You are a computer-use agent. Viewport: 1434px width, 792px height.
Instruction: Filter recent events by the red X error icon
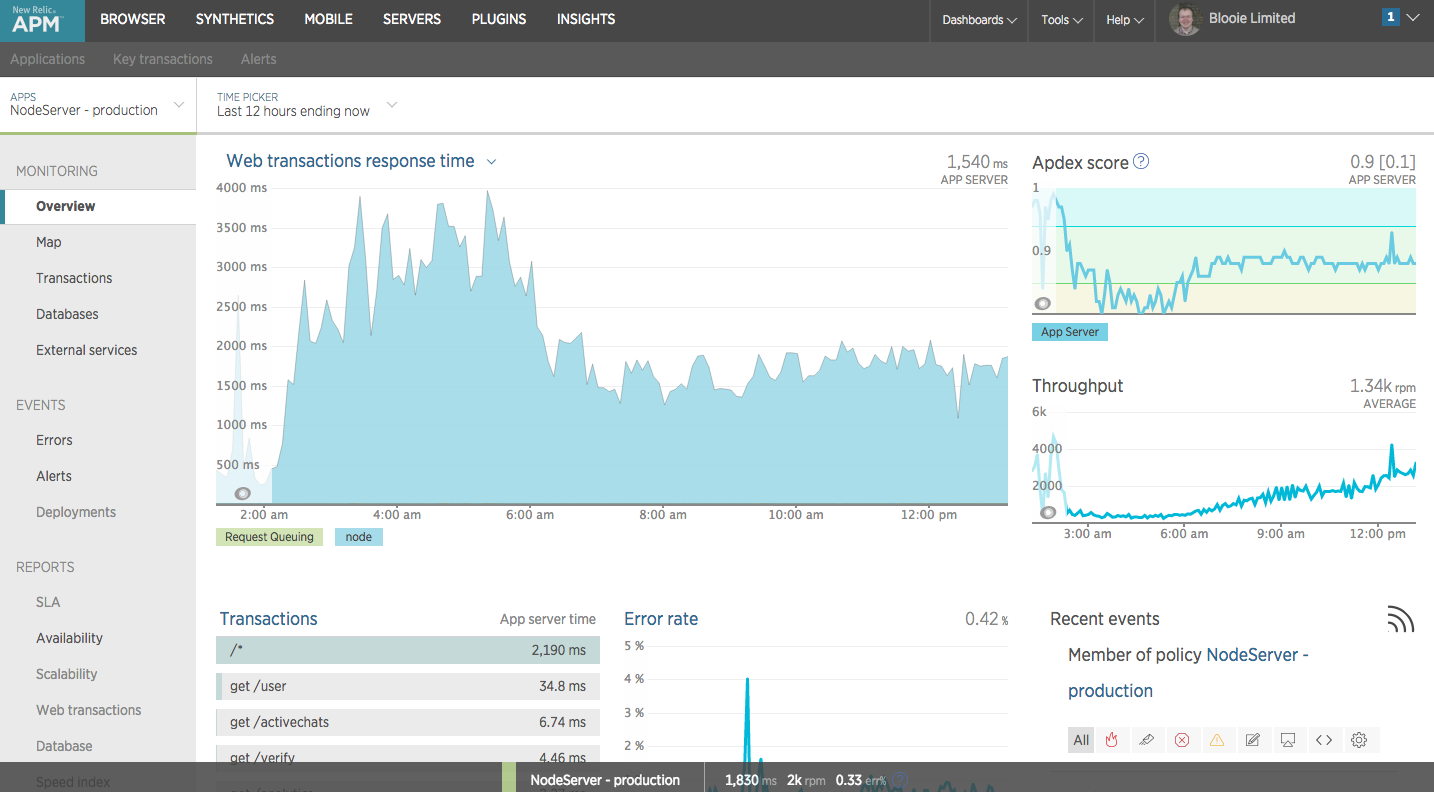click(1182, 740)
